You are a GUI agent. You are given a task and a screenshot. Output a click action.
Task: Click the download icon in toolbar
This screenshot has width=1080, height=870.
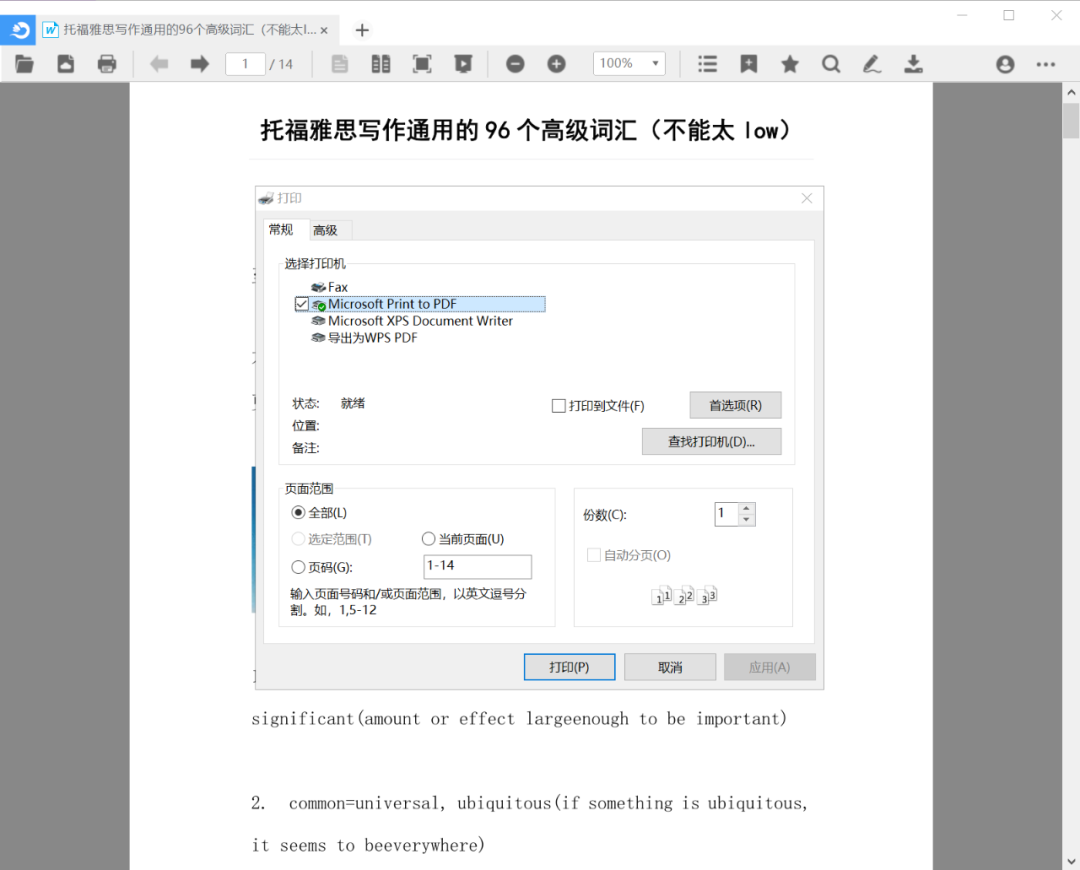(x=913, y=64)
